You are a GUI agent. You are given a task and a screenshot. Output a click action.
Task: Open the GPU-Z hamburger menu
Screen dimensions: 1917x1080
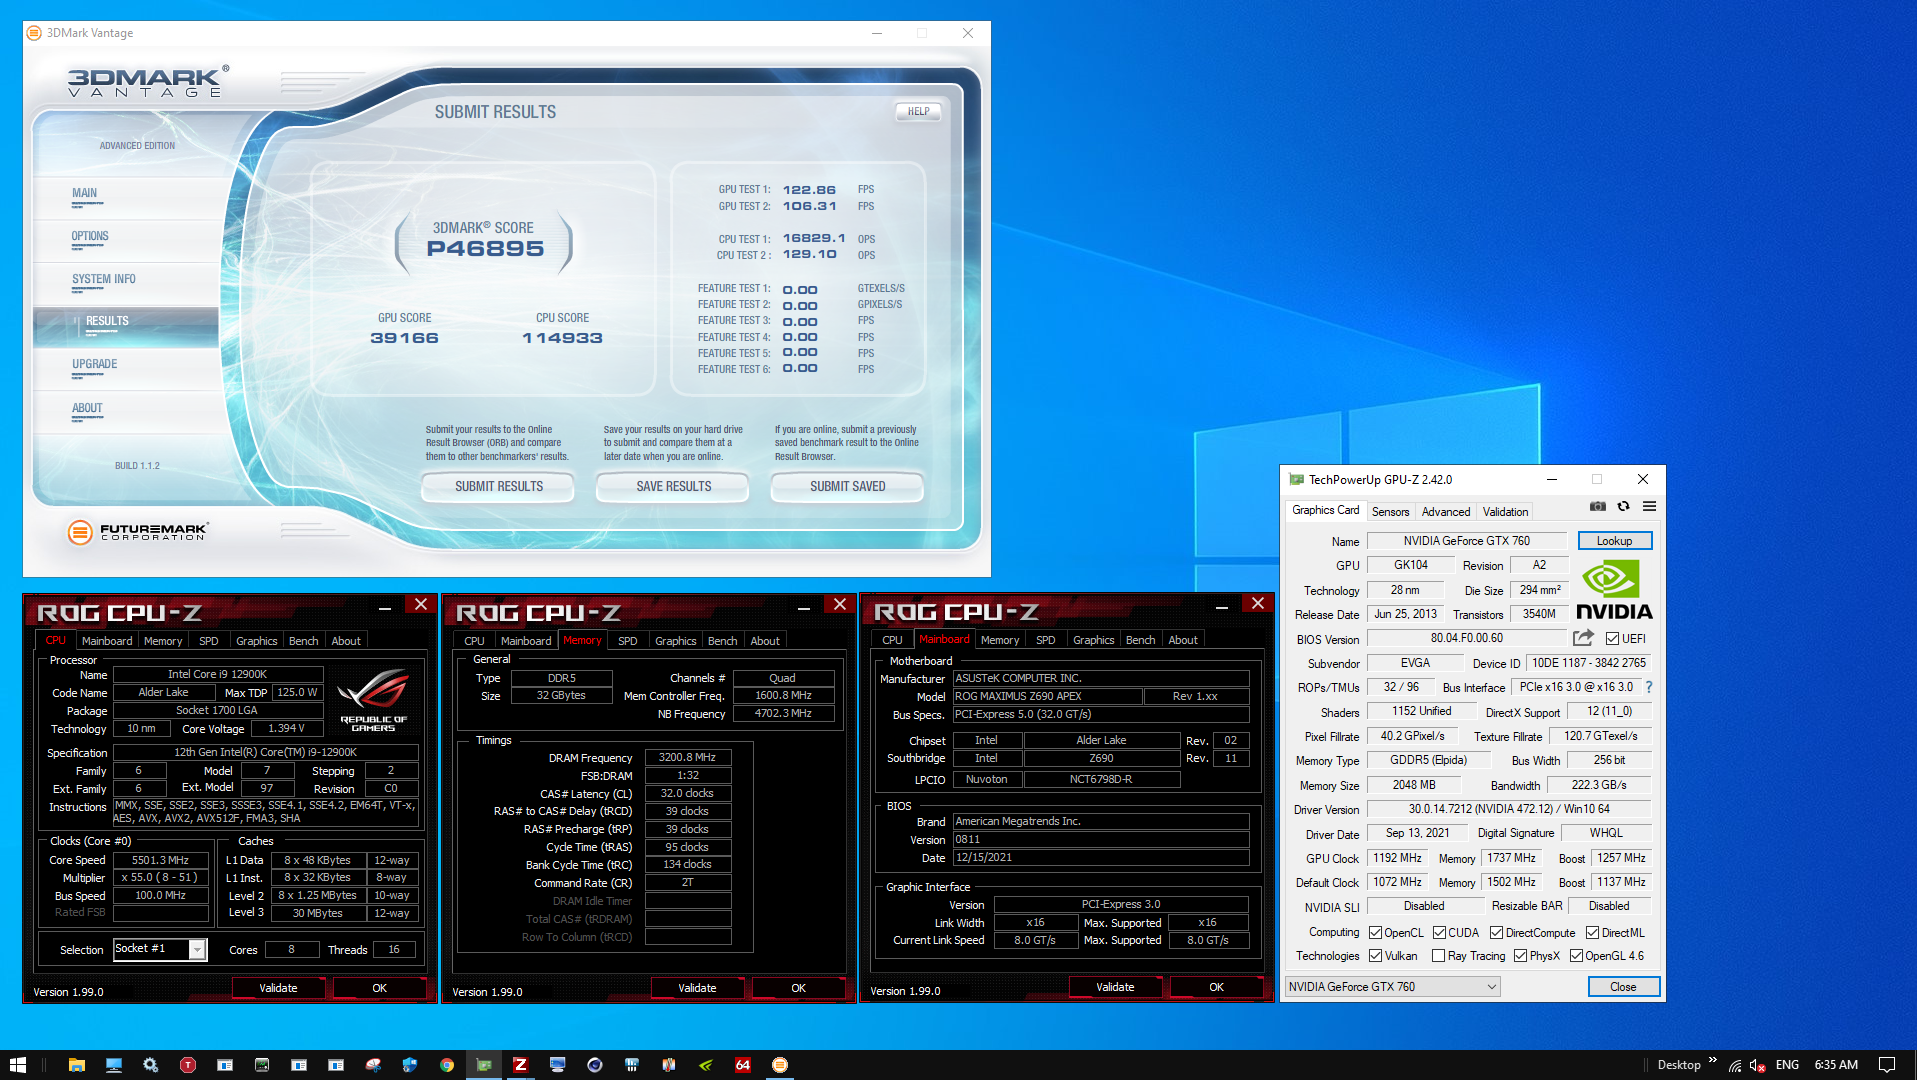coord(1650,507)
